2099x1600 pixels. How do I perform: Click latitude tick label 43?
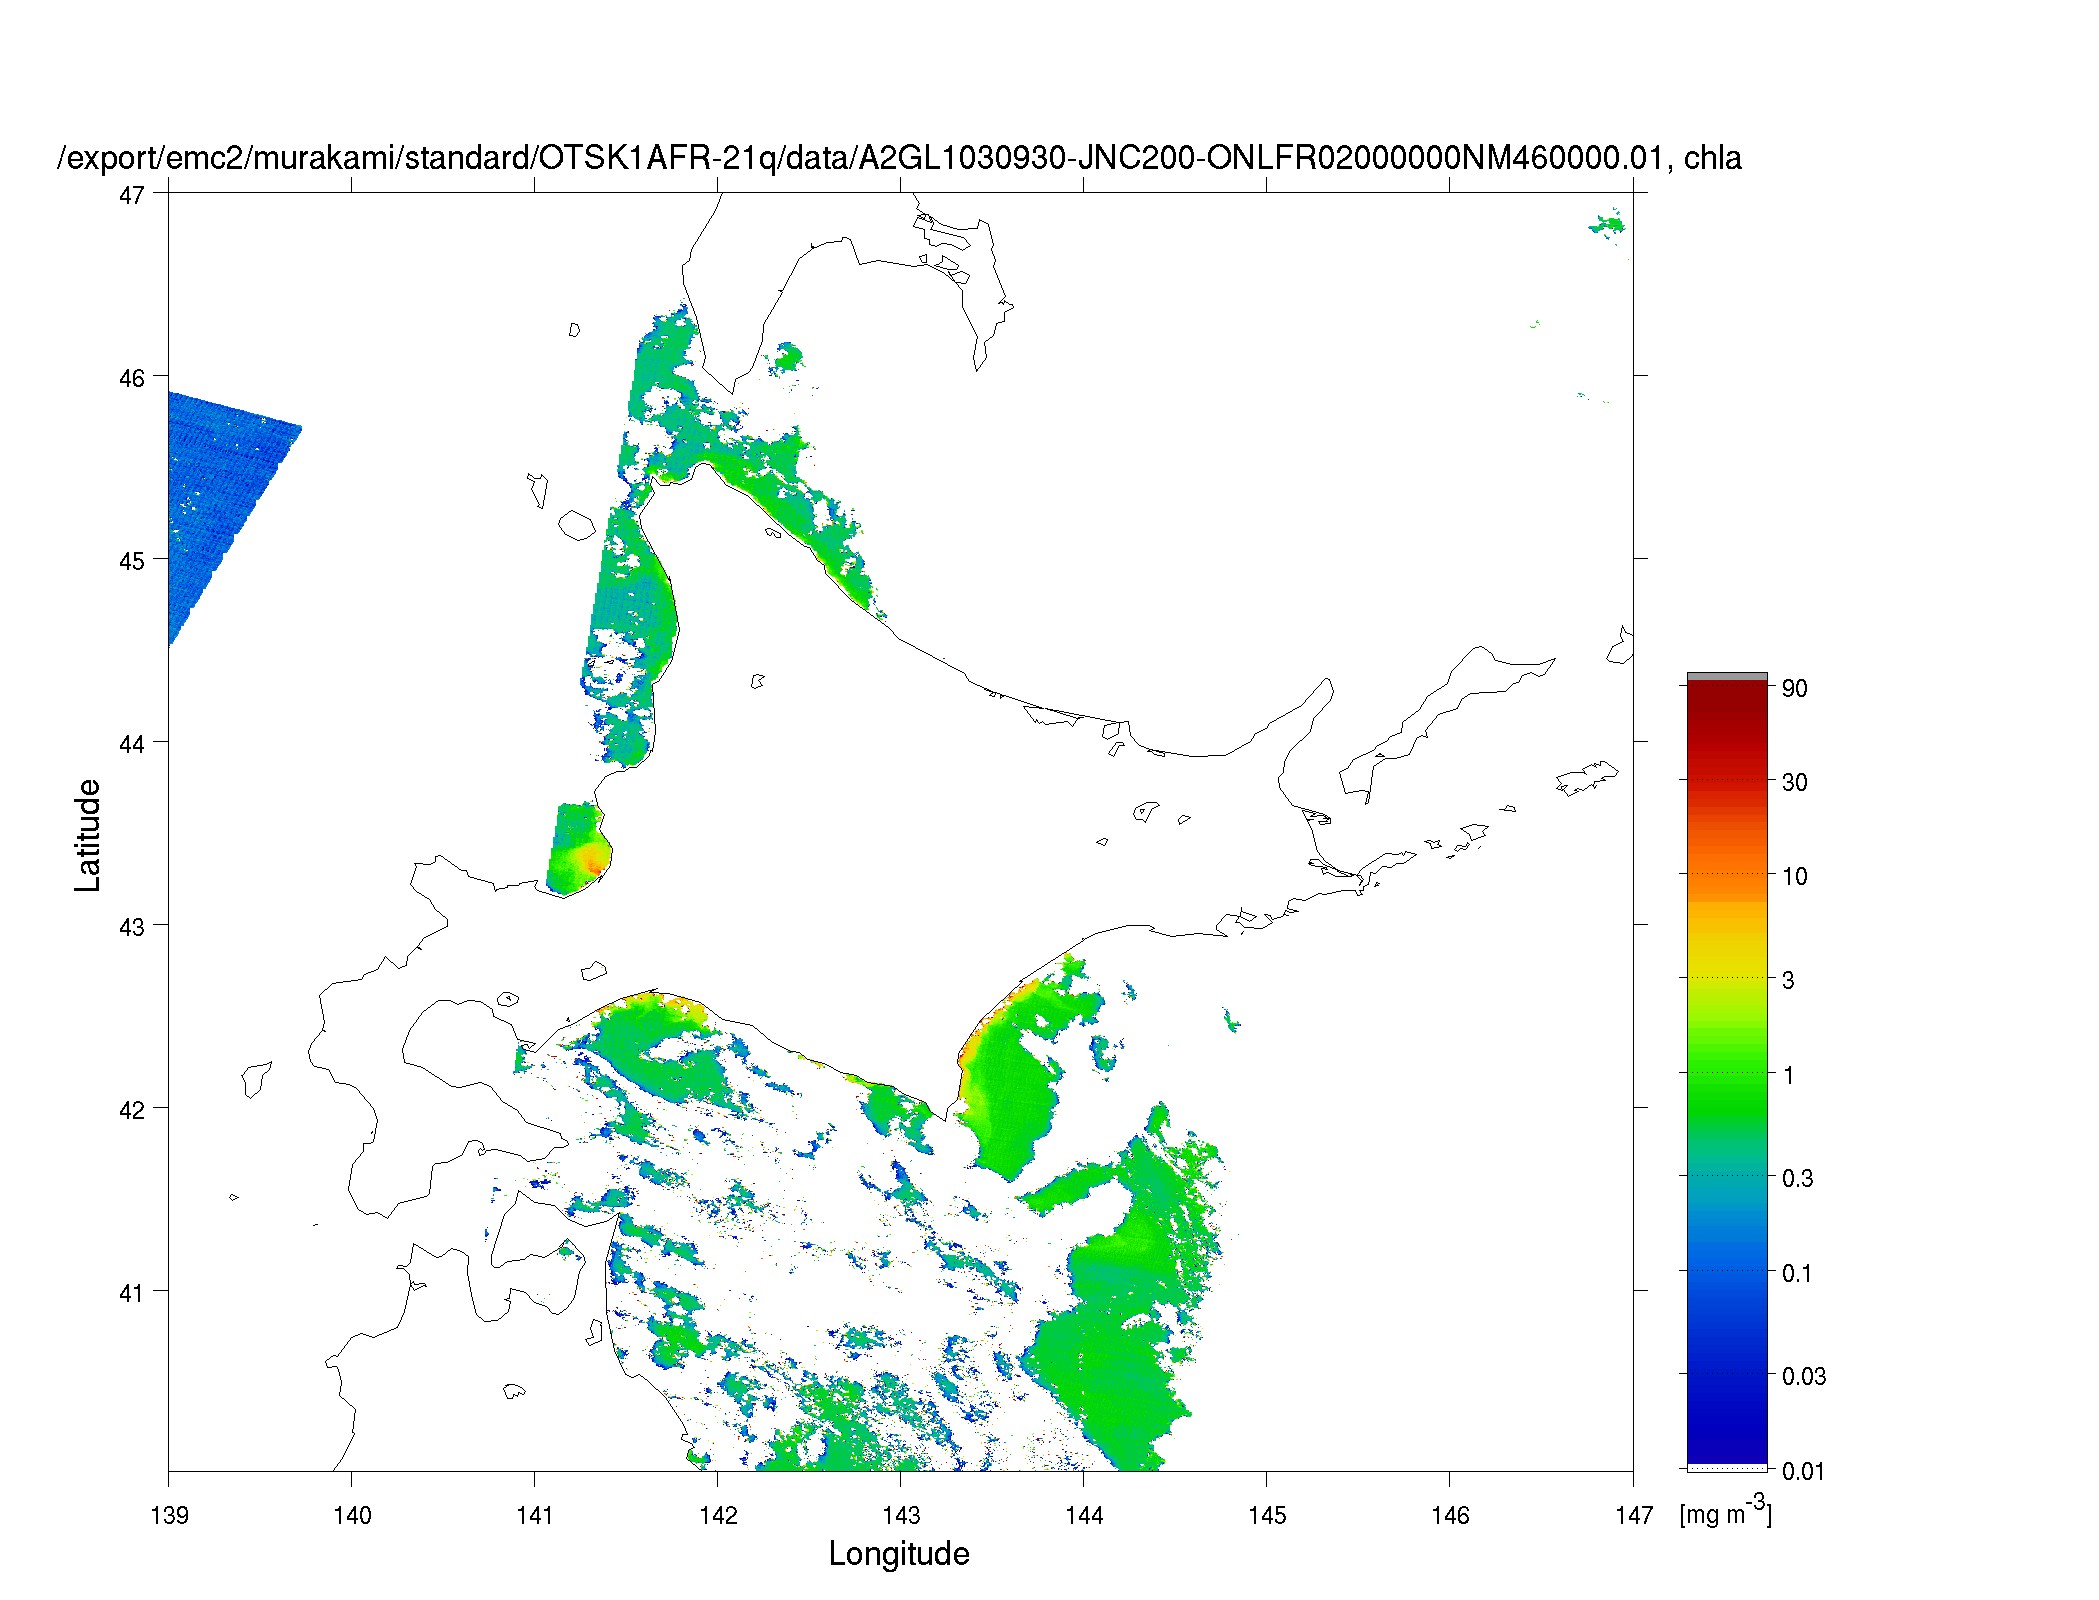tap(132, 927)
